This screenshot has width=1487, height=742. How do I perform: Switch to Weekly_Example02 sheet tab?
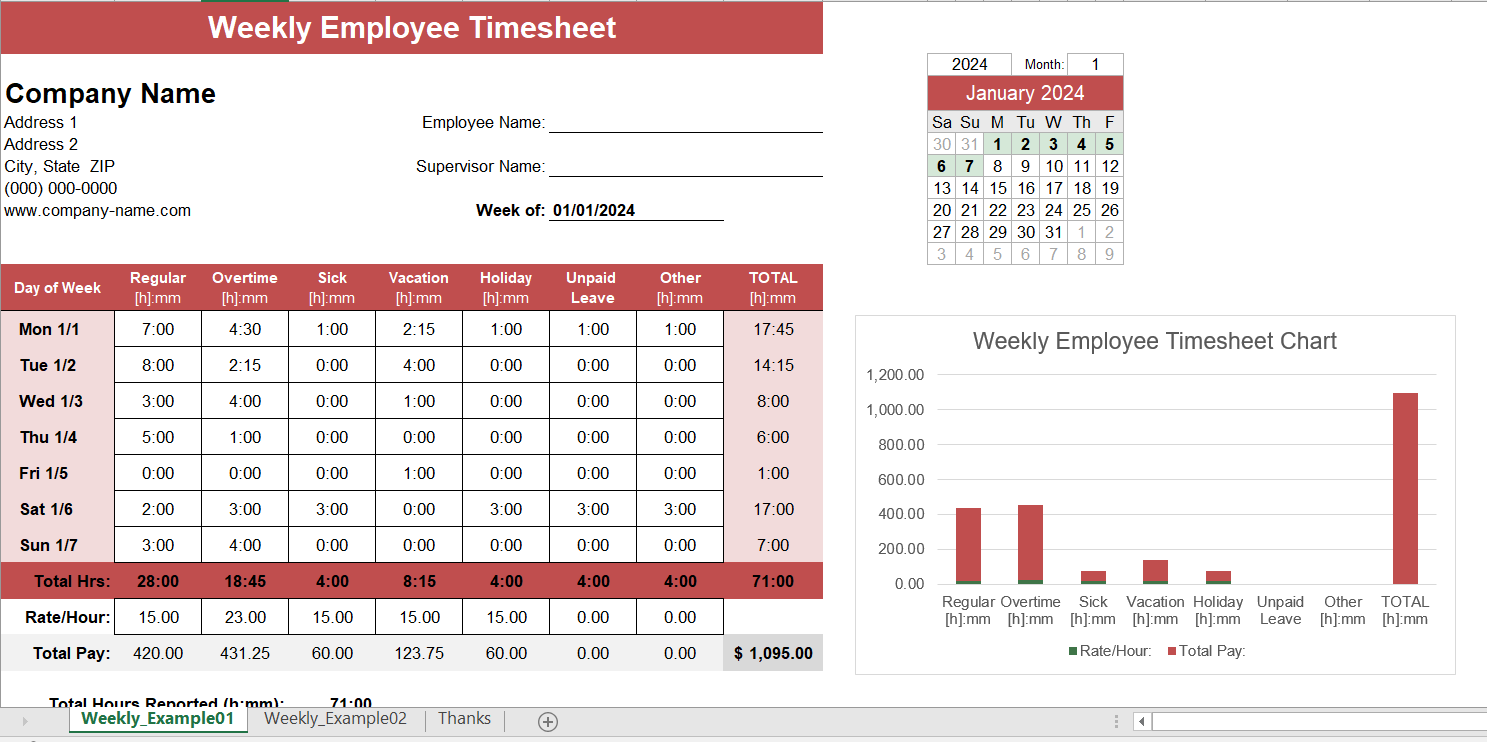pyautogui.click(x=336, y=719)
